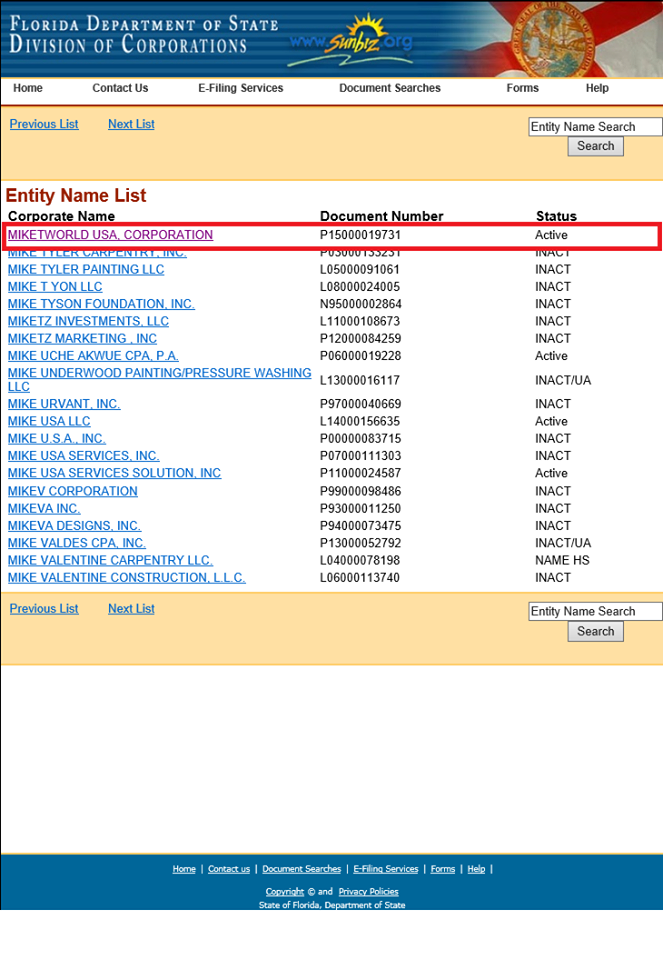The width and height of the screenshot is (663, 960).
Task: Open MIKETWORLD USA, CORPORATION record
Action: click(110, 235)
